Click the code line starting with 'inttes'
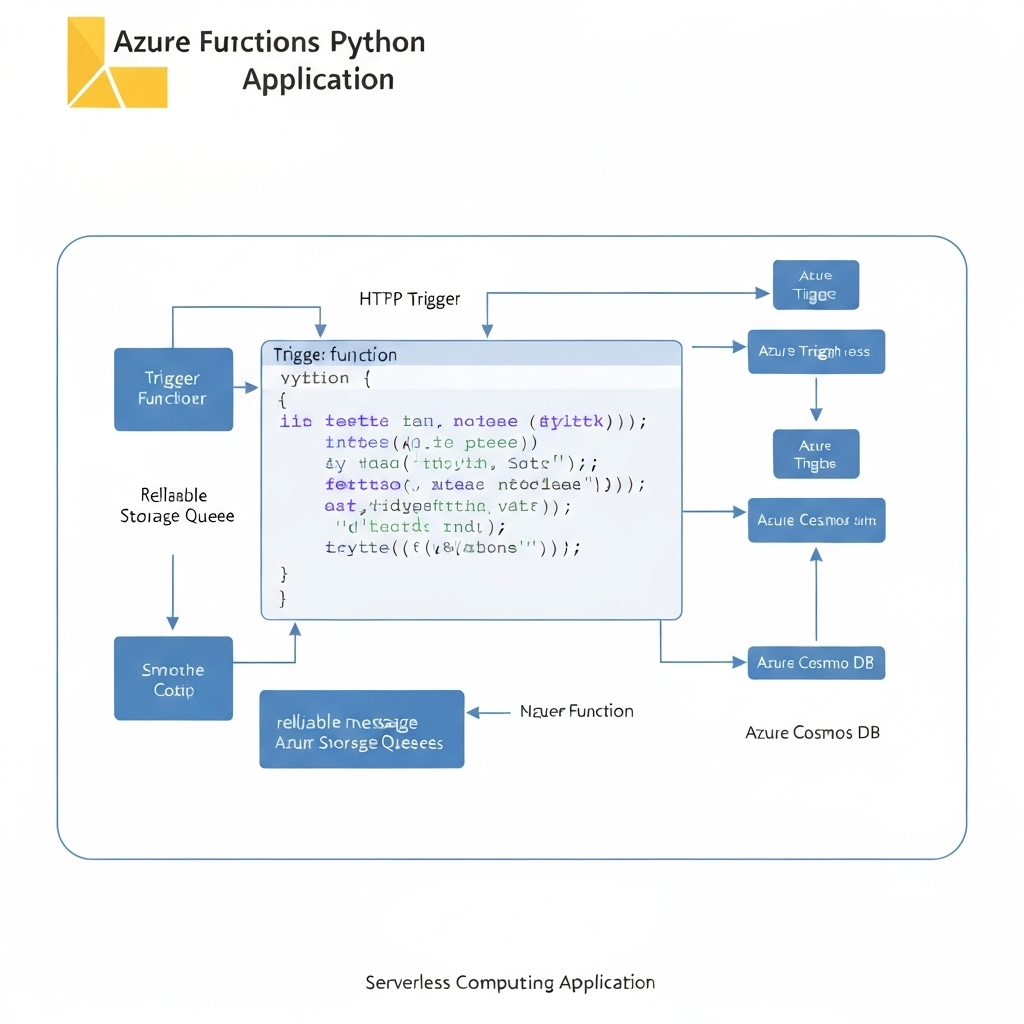 tap(431, 443)
